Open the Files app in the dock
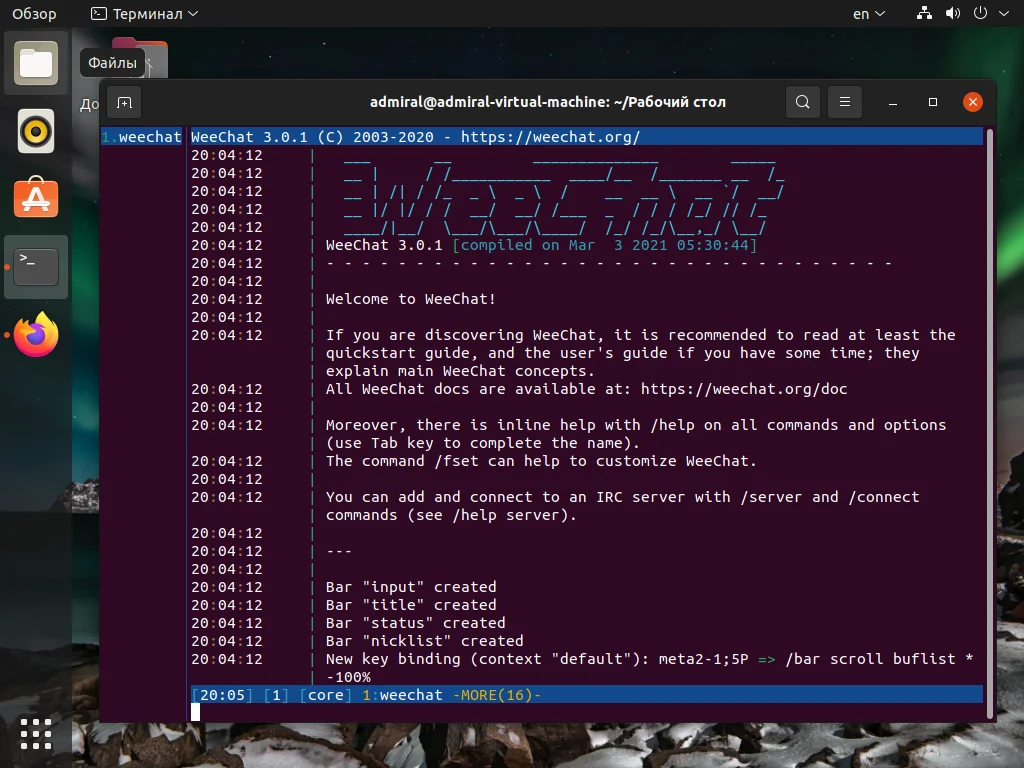Image resolution: width=1024 pixels, height=768 pixels. coord(36,63)
